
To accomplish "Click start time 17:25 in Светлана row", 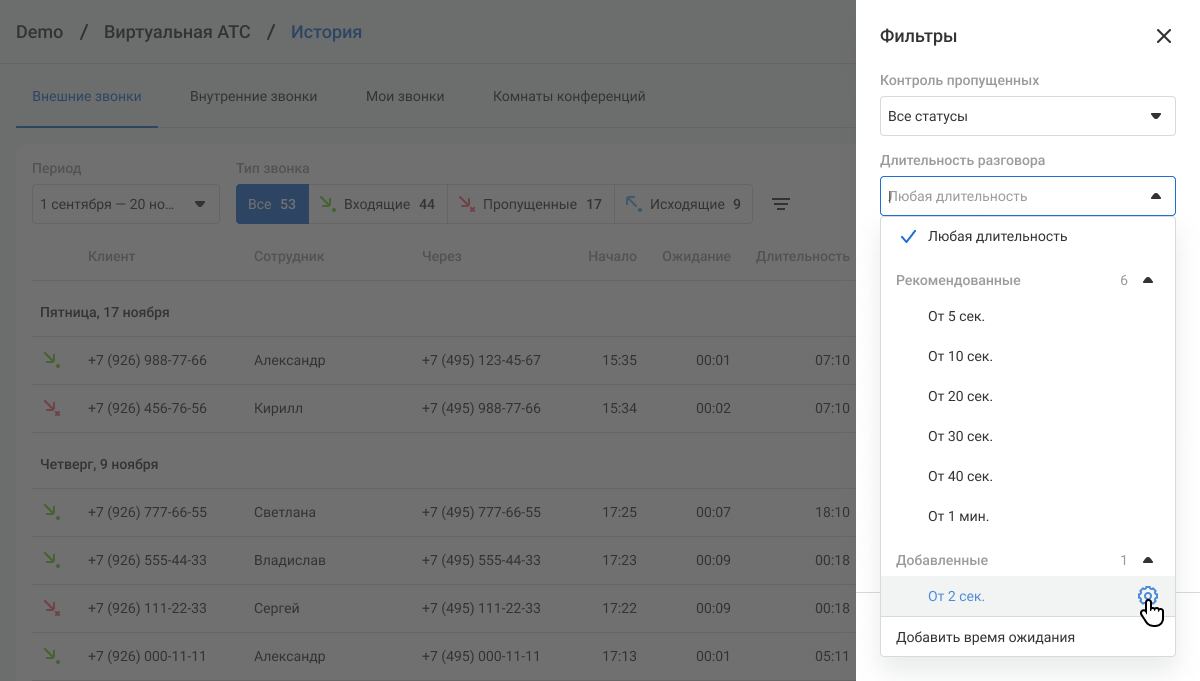I will 620,512.
